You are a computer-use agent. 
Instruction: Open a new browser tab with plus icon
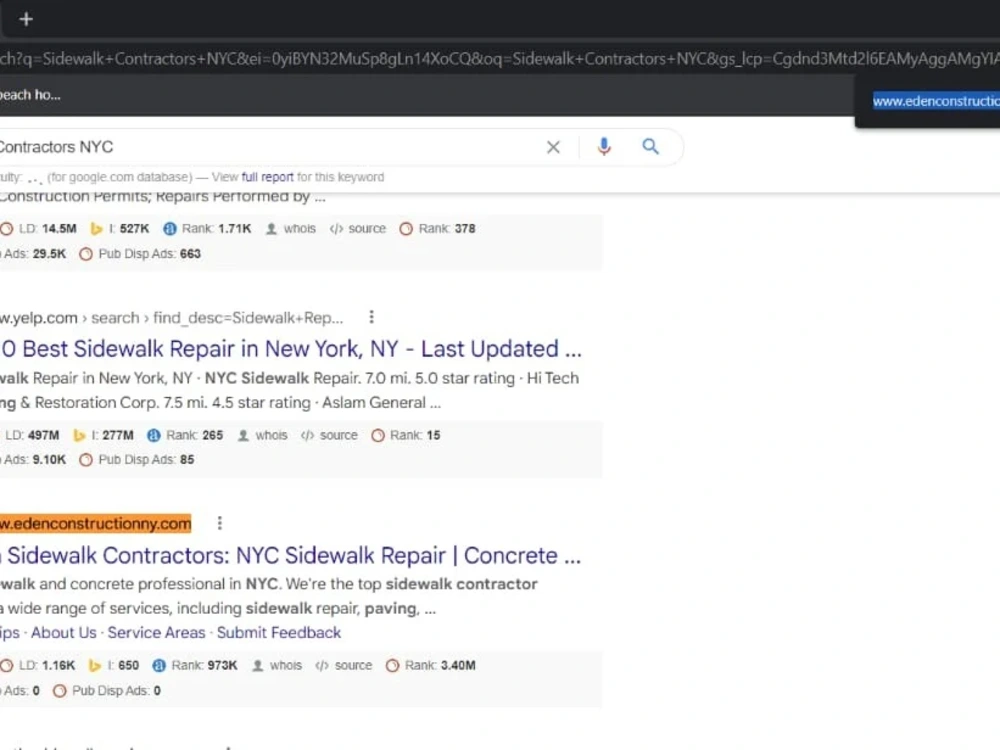26,19
